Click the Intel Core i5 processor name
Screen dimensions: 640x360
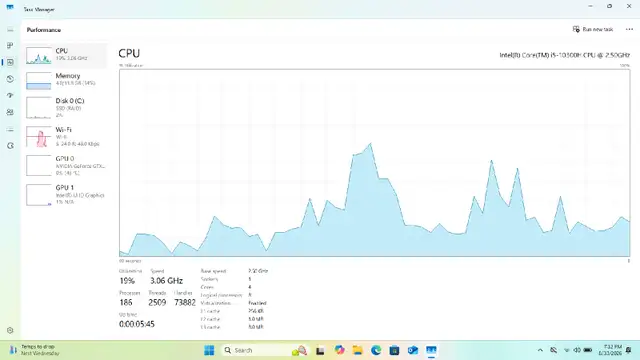[564, 55]
